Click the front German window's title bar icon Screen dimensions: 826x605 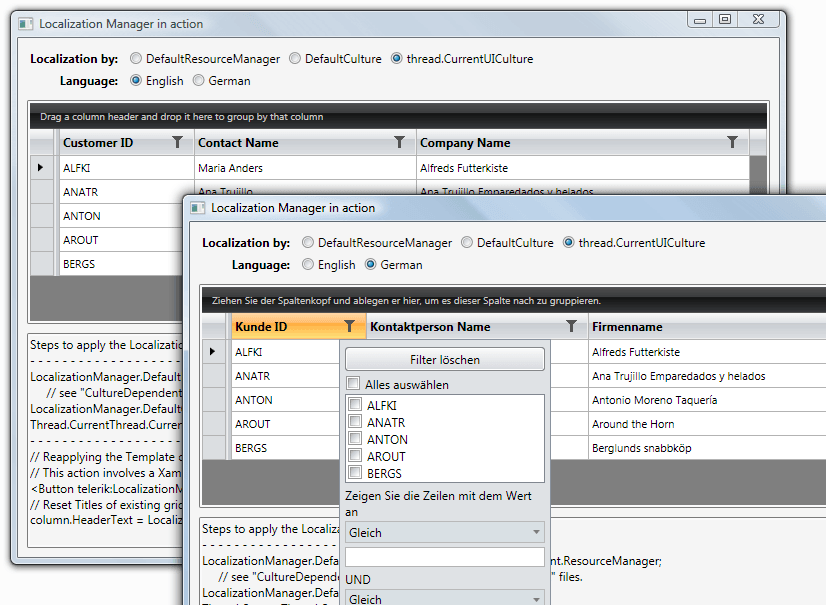198,208
